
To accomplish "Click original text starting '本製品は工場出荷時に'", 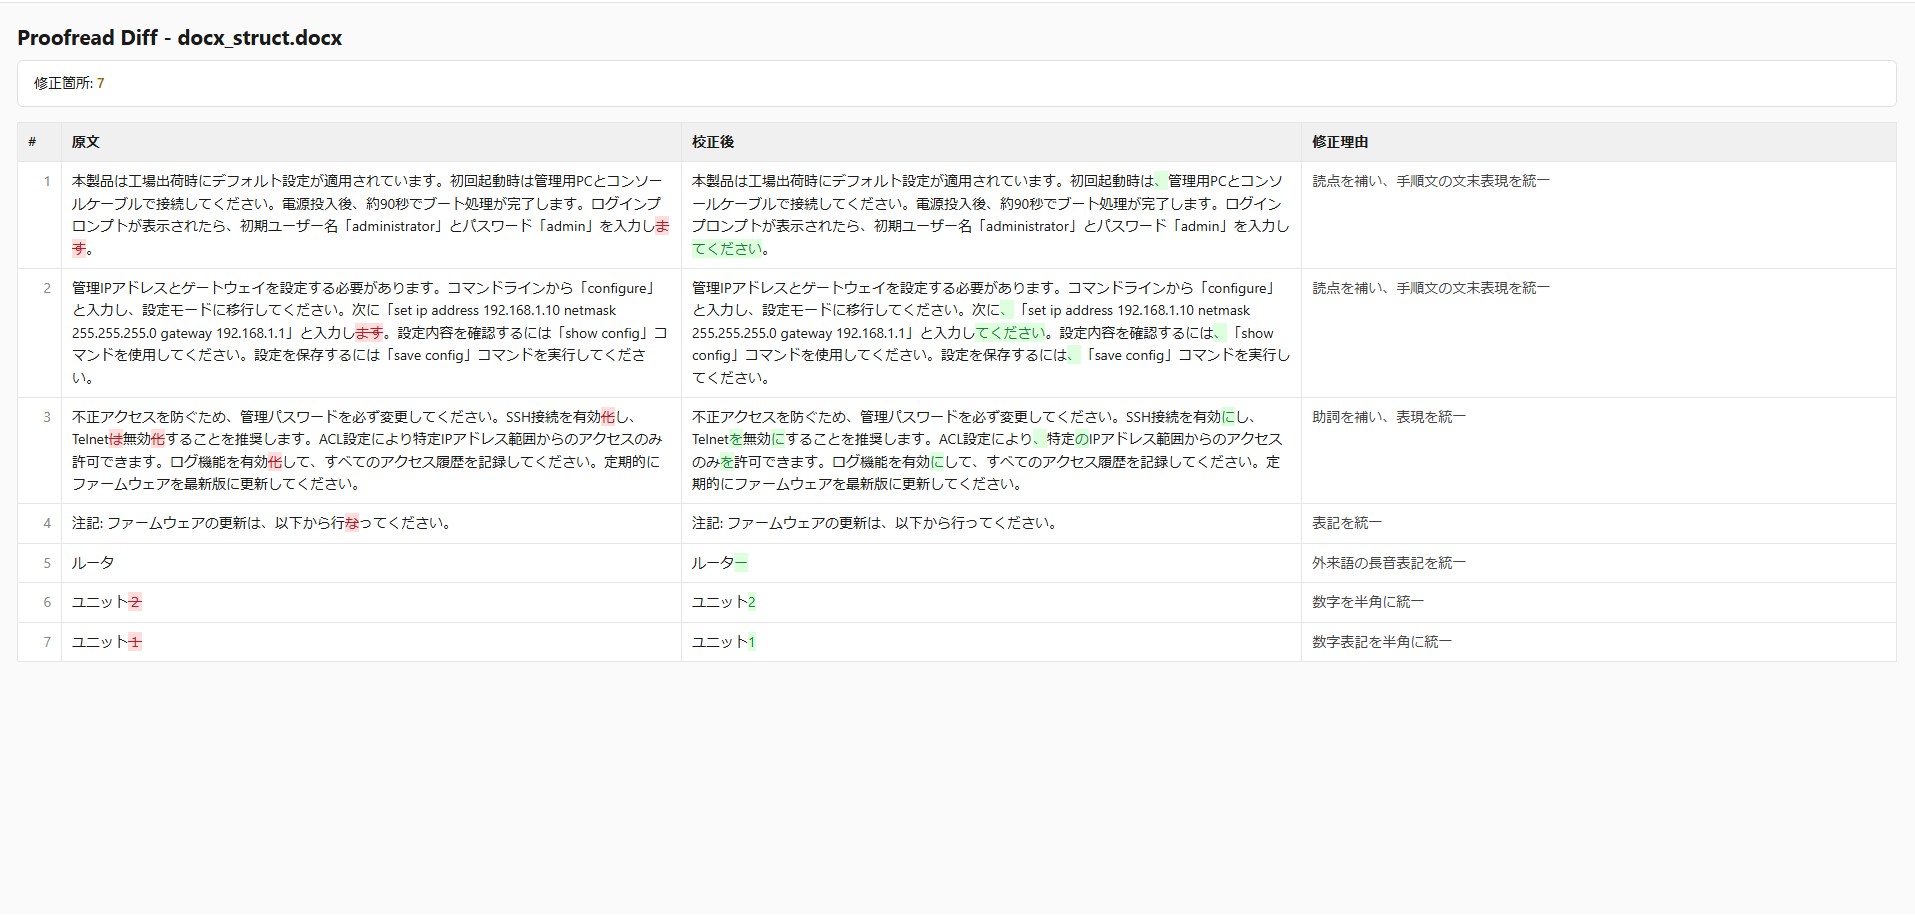I will point(370,215).
